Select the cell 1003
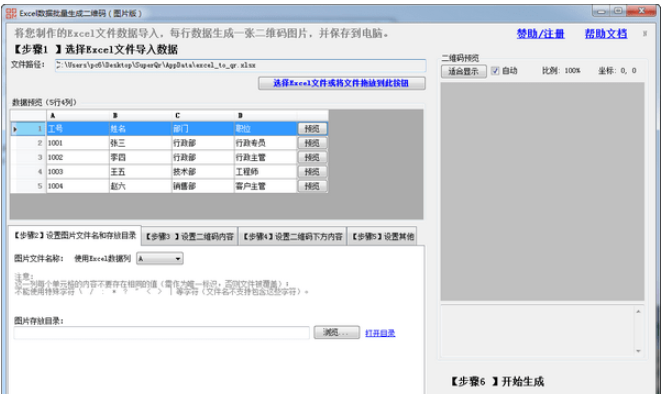667x394 pixels. coord(77,172)
